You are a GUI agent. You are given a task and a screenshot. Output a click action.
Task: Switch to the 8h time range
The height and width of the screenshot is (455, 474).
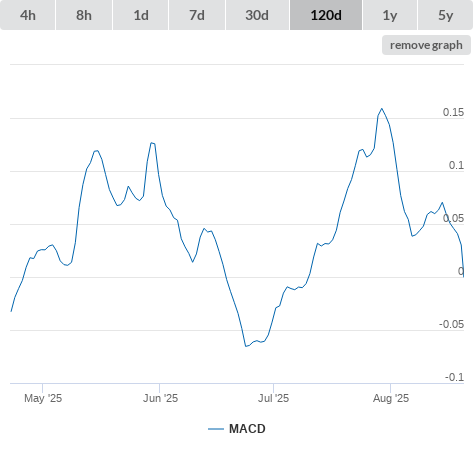pyautogui.click(x=84, y=15)
